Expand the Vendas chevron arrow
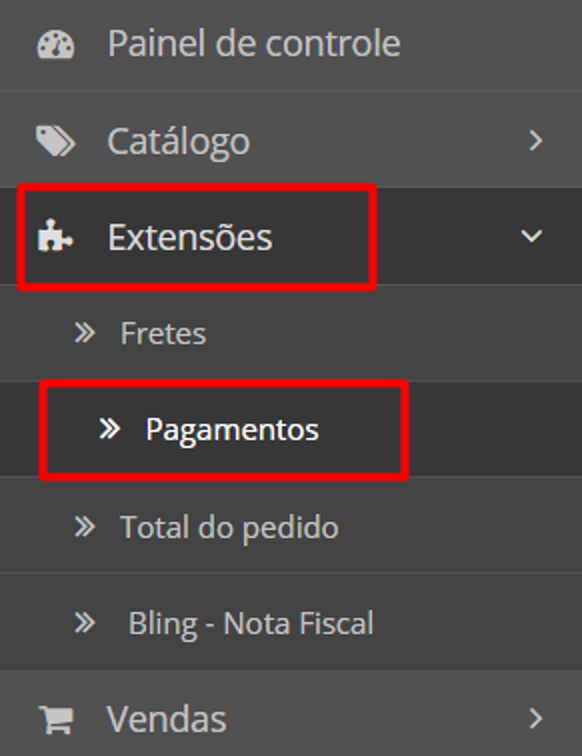The height and width of the screenshot is (756, 582). pyautogui.click(x=536, y=718)
